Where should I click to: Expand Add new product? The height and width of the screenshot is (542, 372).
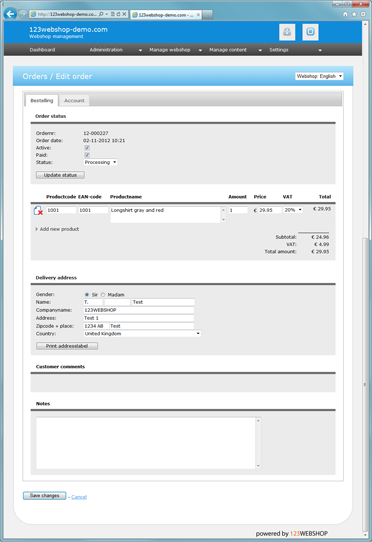point(57,229)
